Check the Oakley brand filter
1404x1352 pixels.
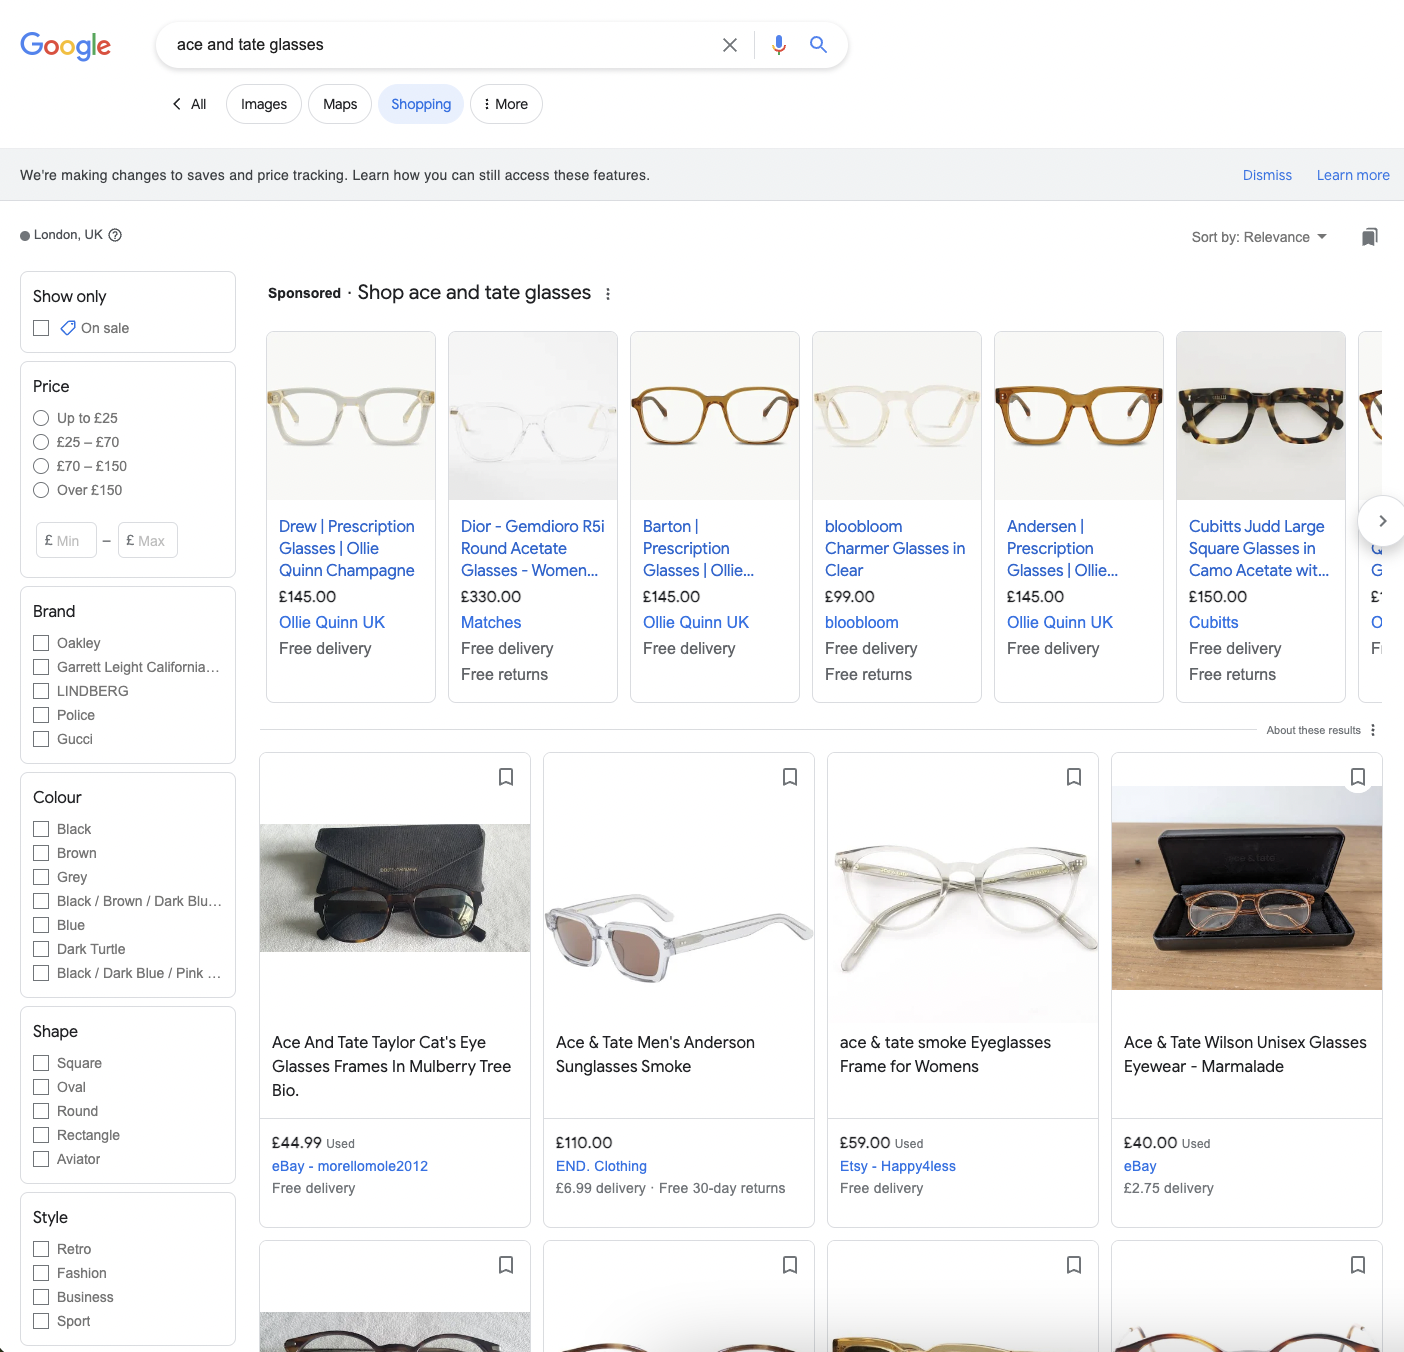(x=41, y=643)
